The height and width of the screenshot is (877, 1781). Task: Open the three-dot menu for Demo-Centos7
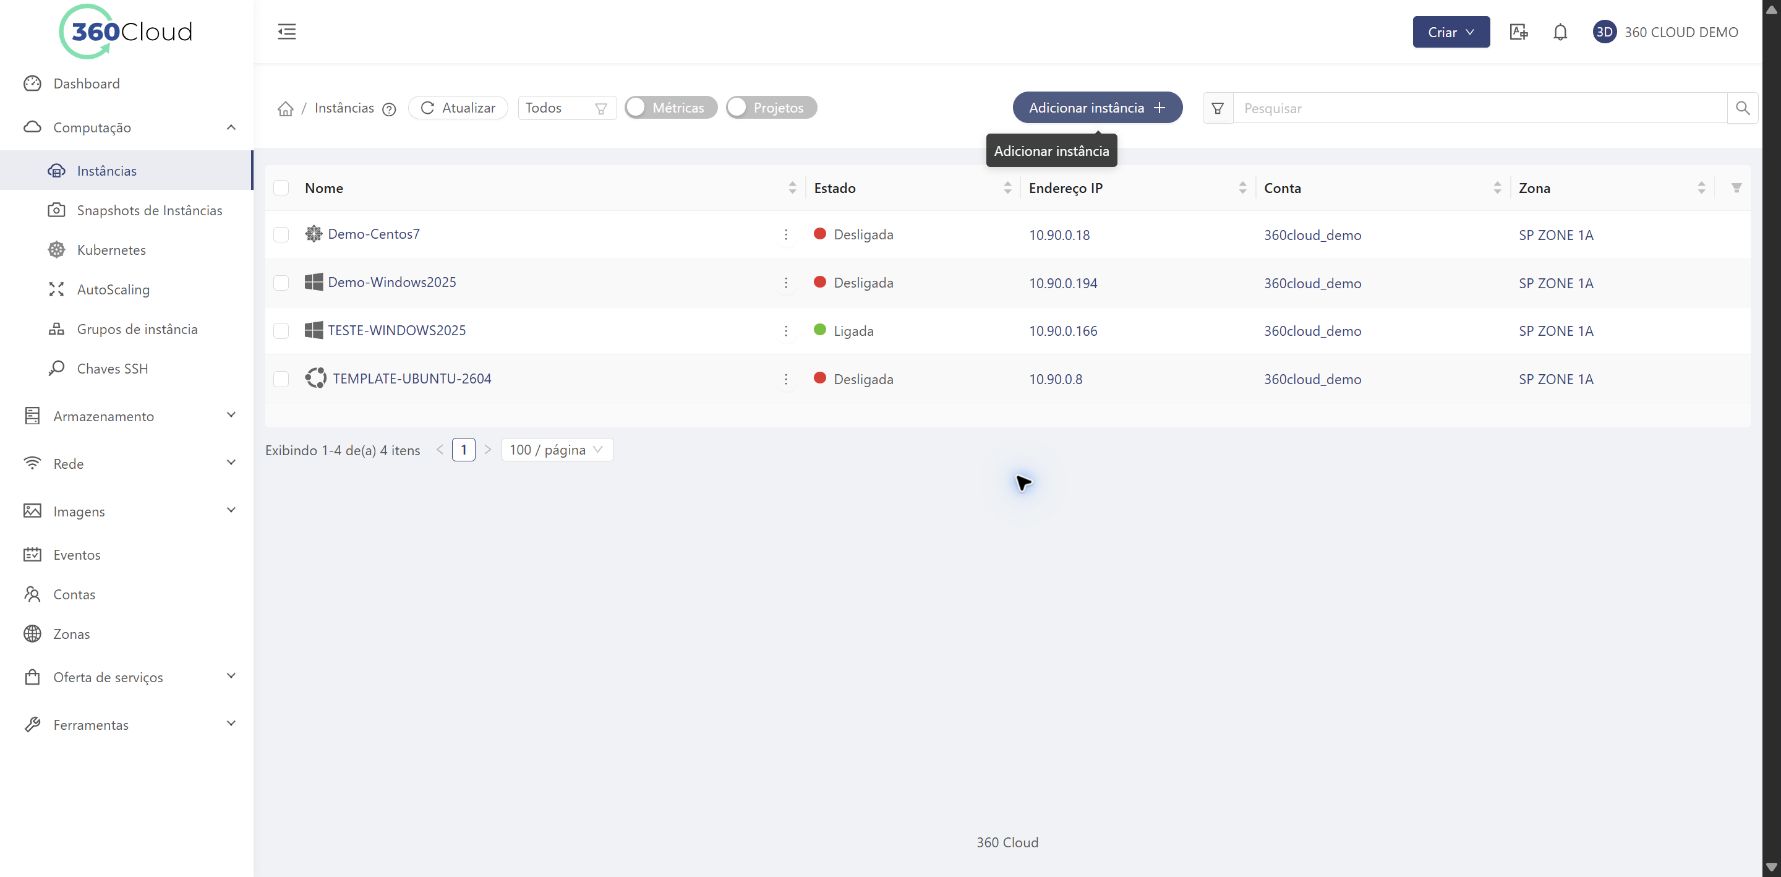786,235
